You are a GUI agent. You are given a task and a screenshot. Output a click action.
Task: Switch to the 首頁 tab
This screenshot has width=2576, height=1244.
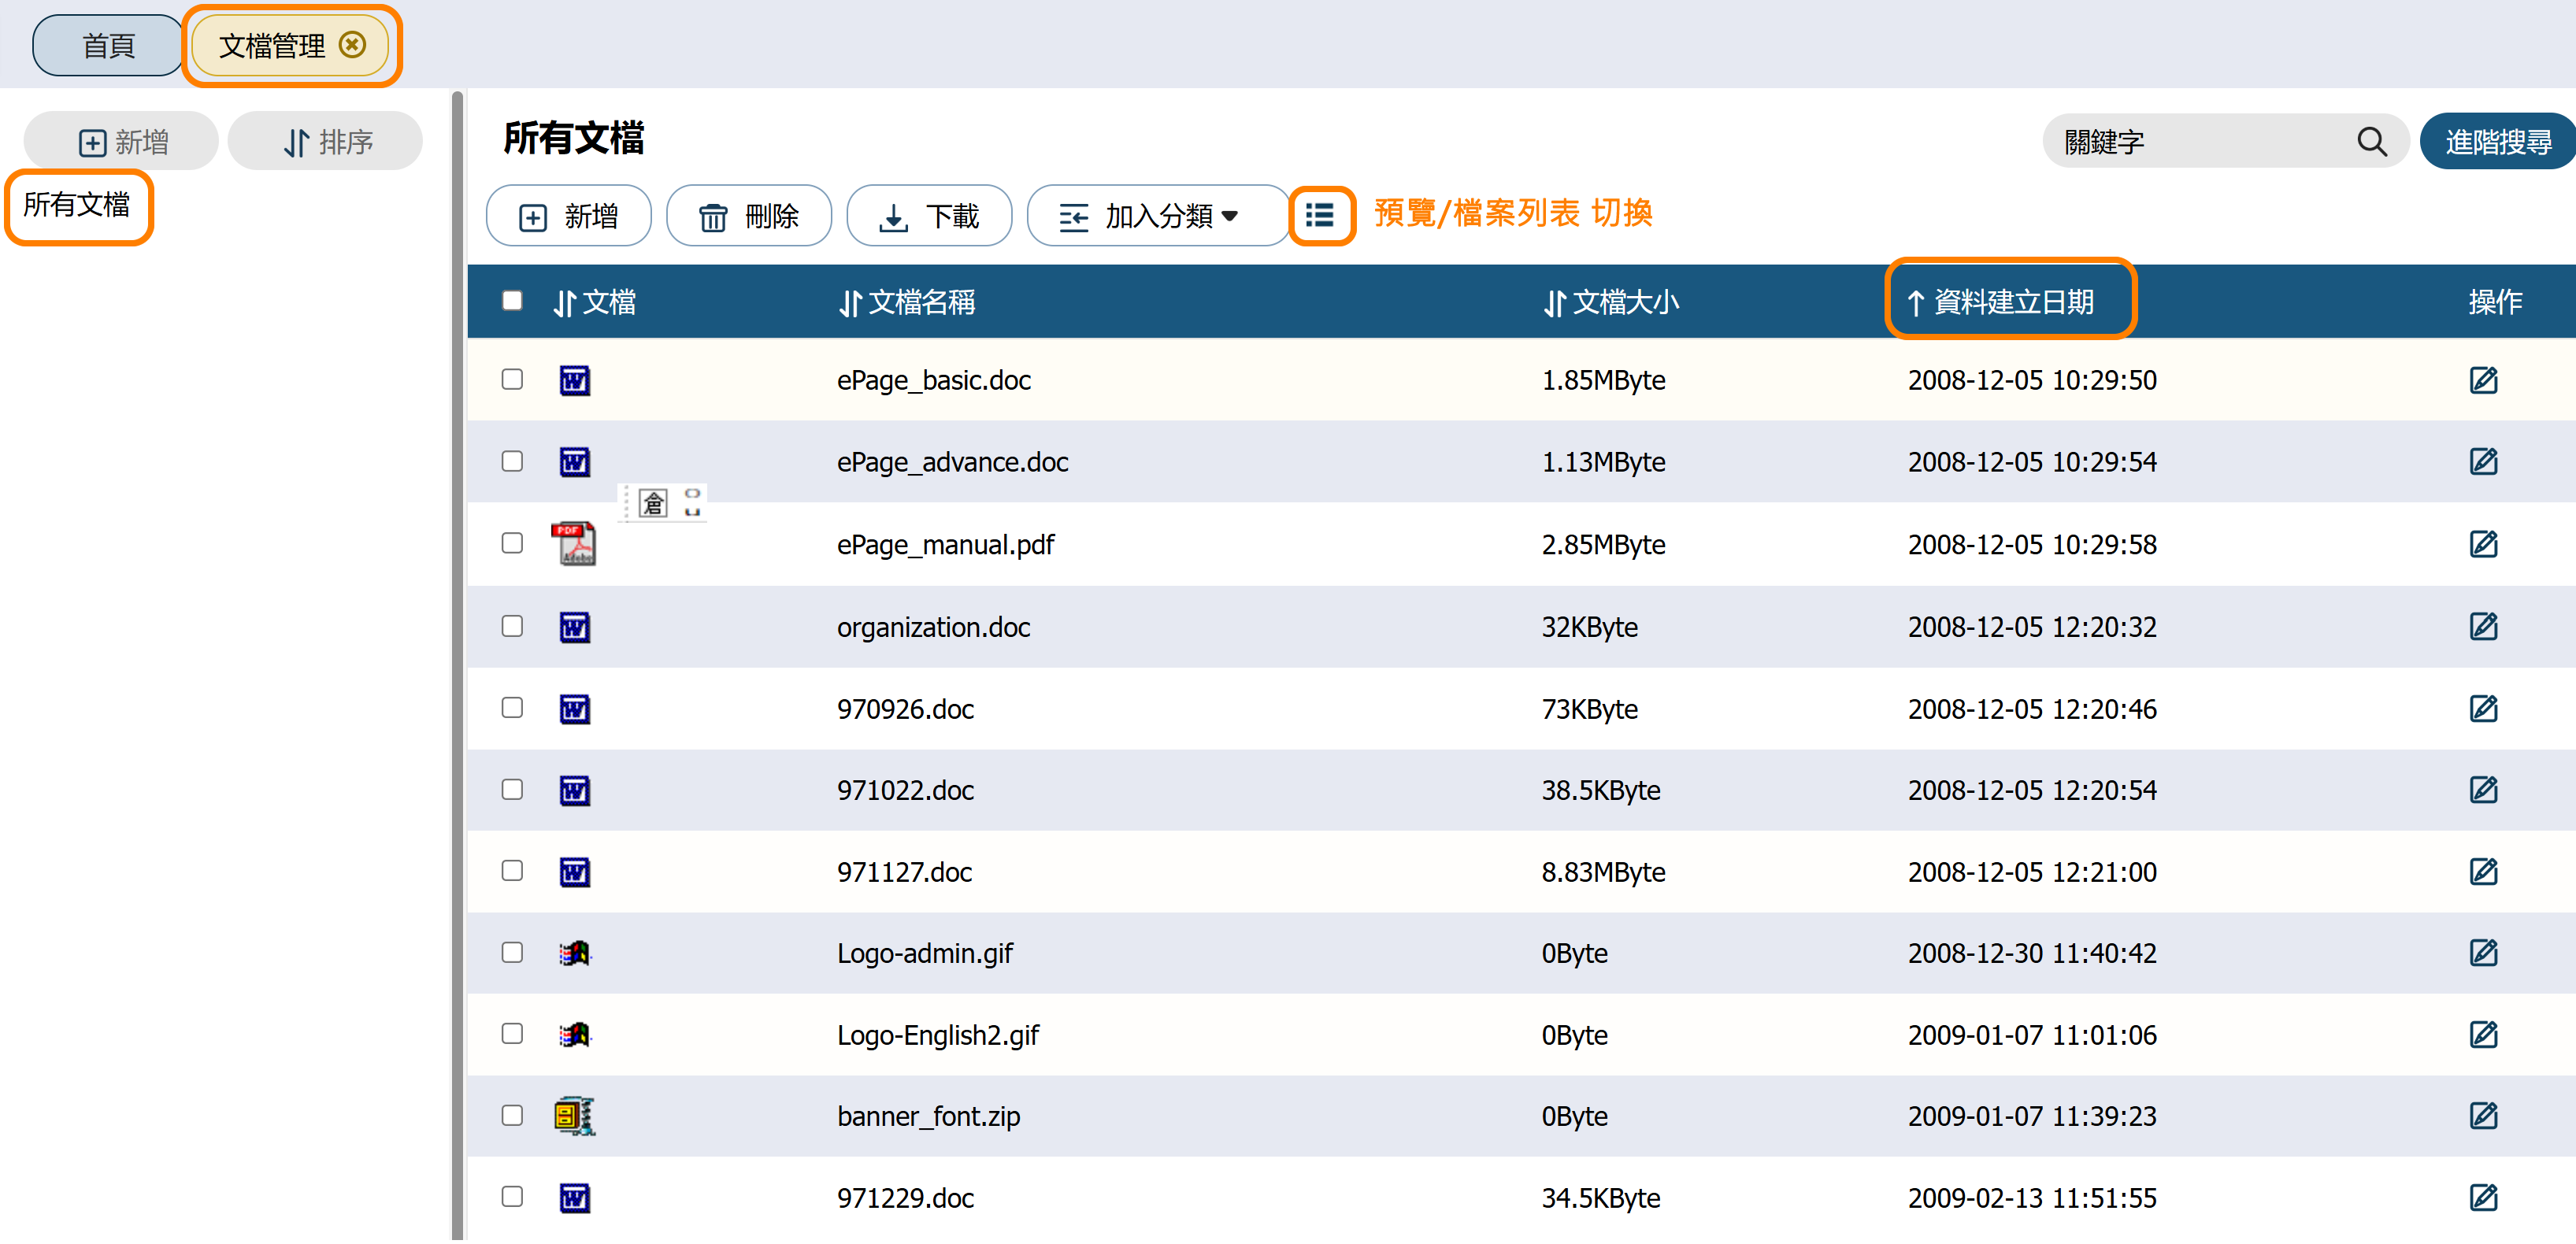pyautogui.click(x=108, y=46)
